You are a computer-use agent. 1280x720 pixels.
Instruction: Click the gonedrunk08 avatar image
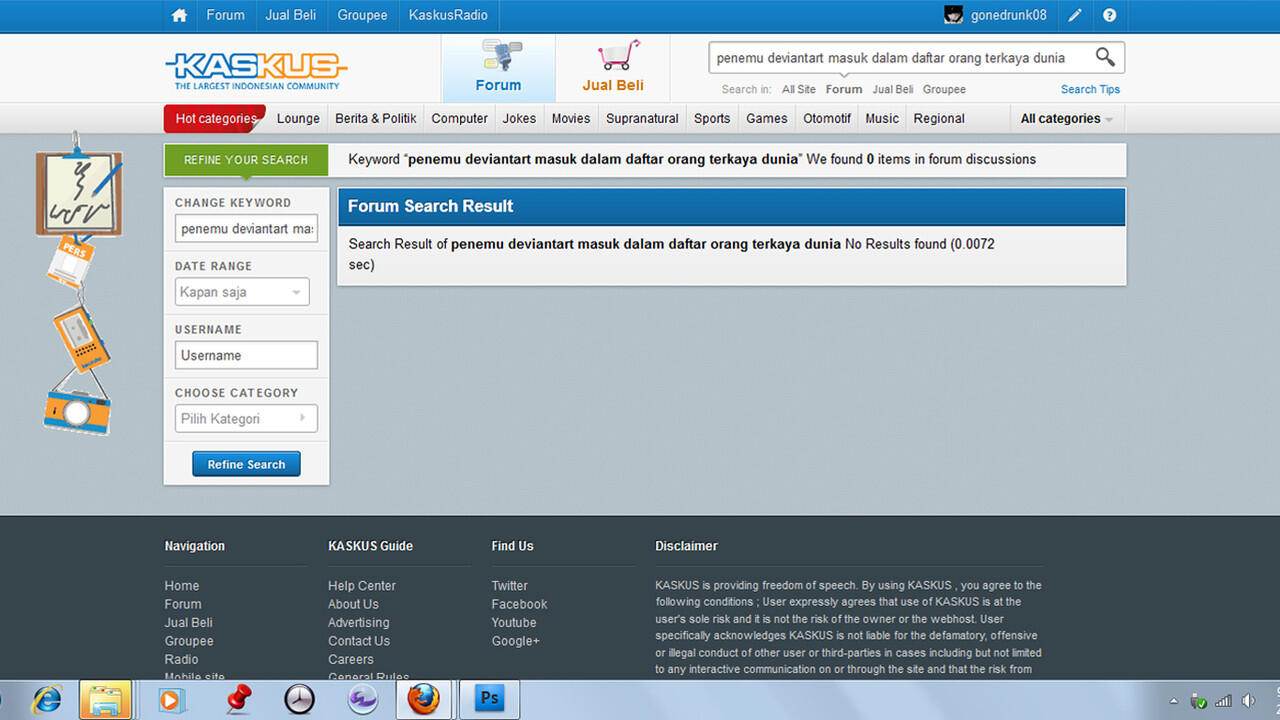(954, 15)
